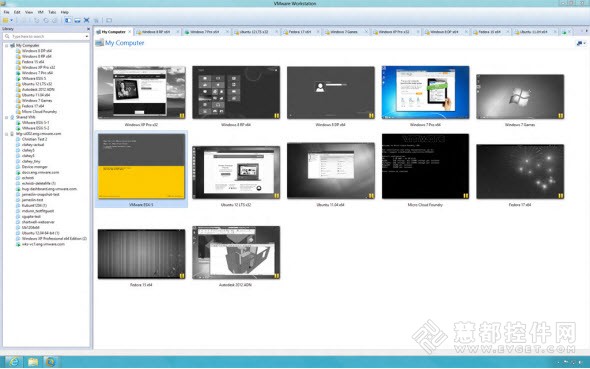
Task: Click the File Explorer taskbar icon
Action: click(33, 362)
